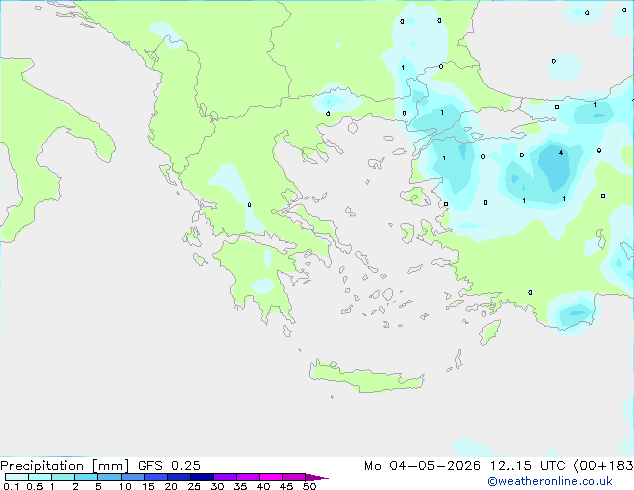The height and width of the screenshot is (490, 634).
Task: Click the "Precipitation" title text
Action: tap(42, 466)
